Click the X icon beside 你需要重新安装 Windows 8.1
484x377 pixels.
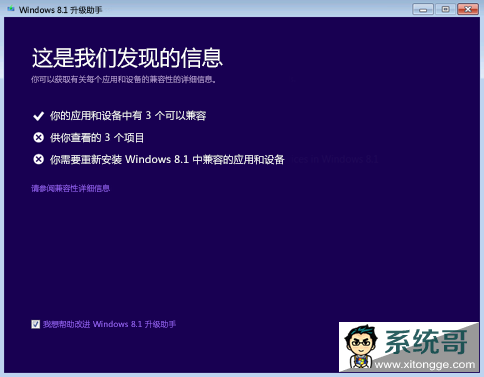click(39, 159)
